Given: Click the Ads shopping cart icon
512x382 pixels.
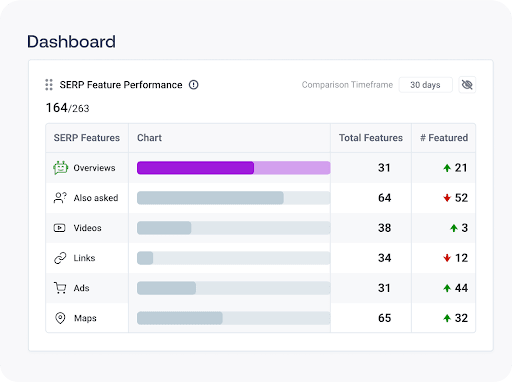Looking at the screenshot, I should [60, 288].
